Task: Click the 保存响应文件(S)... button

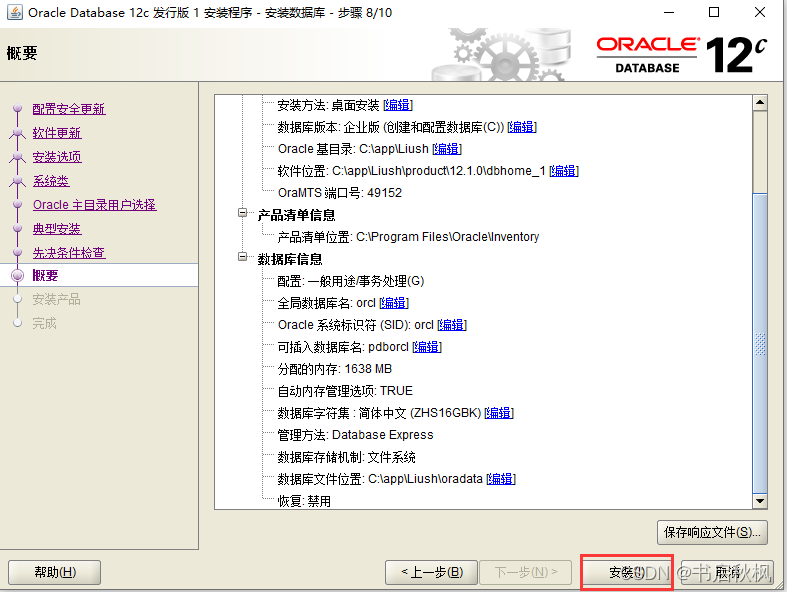Action: pos(712,532)
